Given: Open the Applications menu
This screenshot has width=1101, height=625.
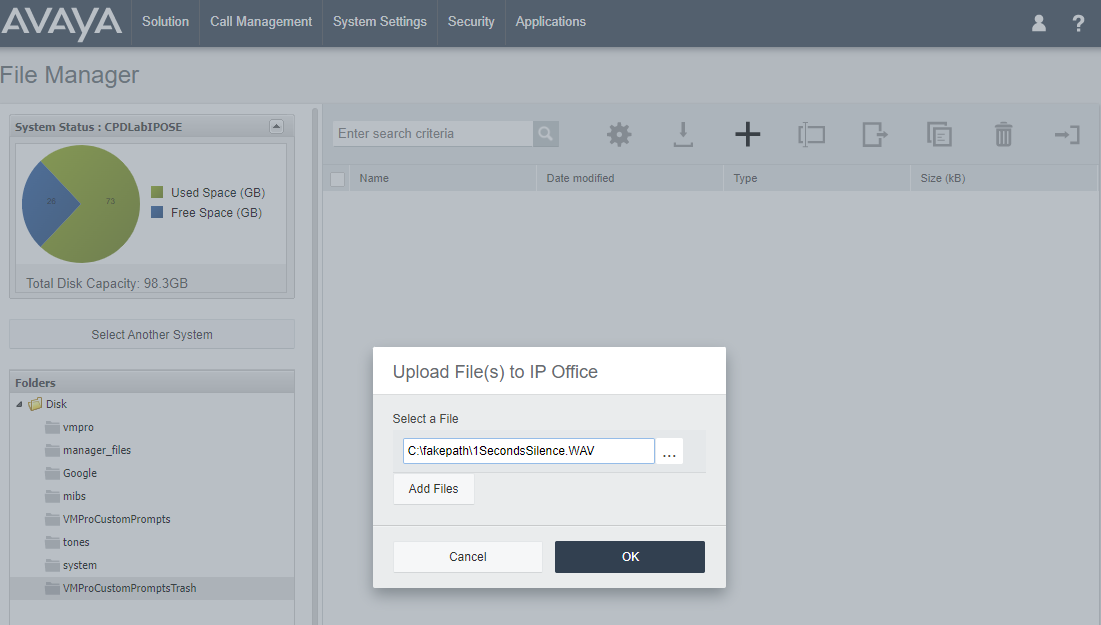Looking at the screenshot, I should pos(550,22).
